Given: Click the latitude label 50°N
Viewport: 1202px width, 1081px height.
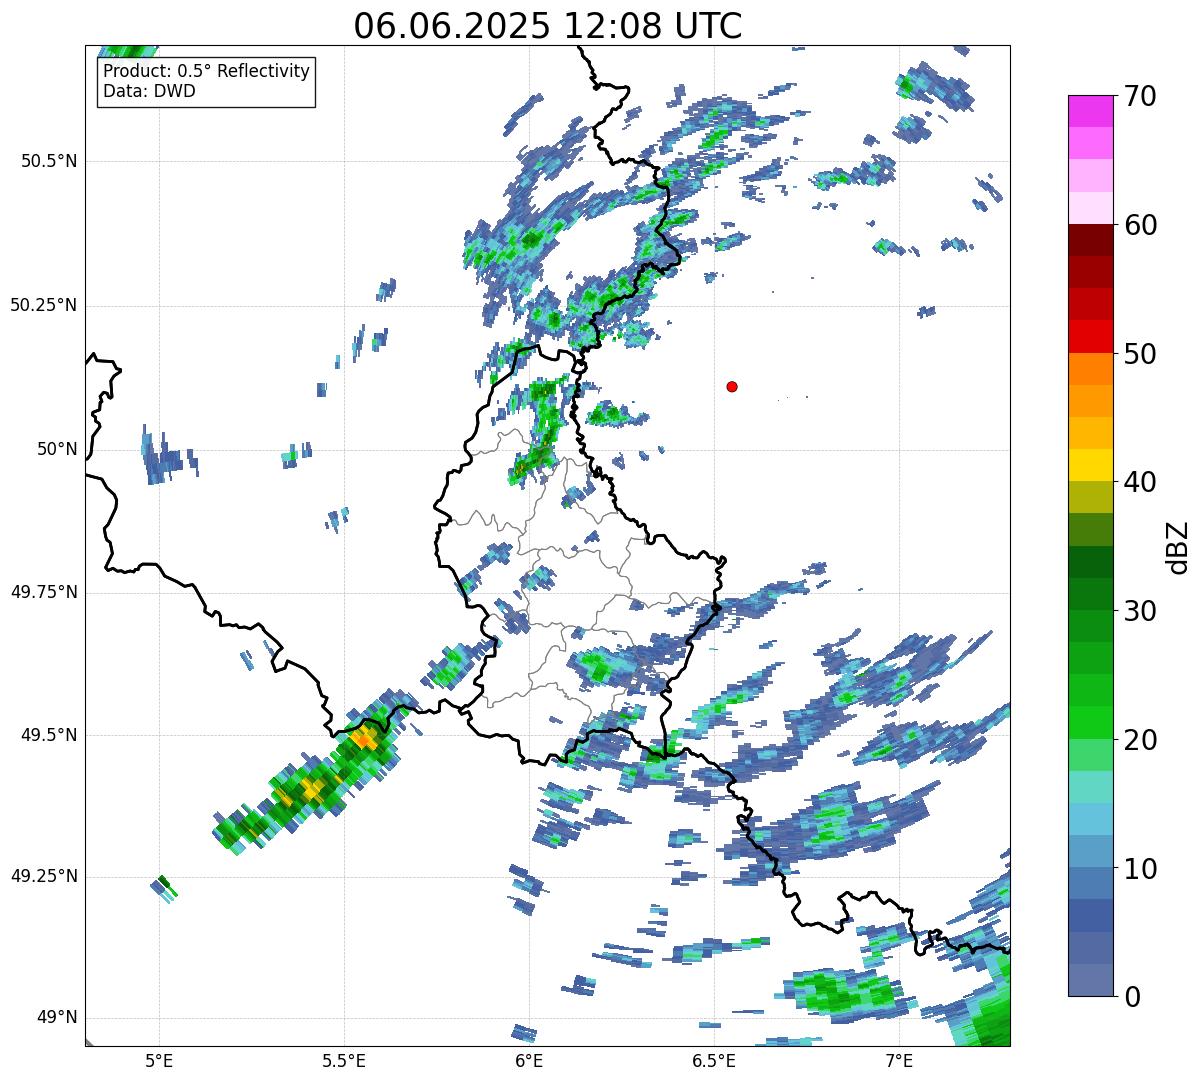Looking at the screenshot, I should click(x=57, y=449).
